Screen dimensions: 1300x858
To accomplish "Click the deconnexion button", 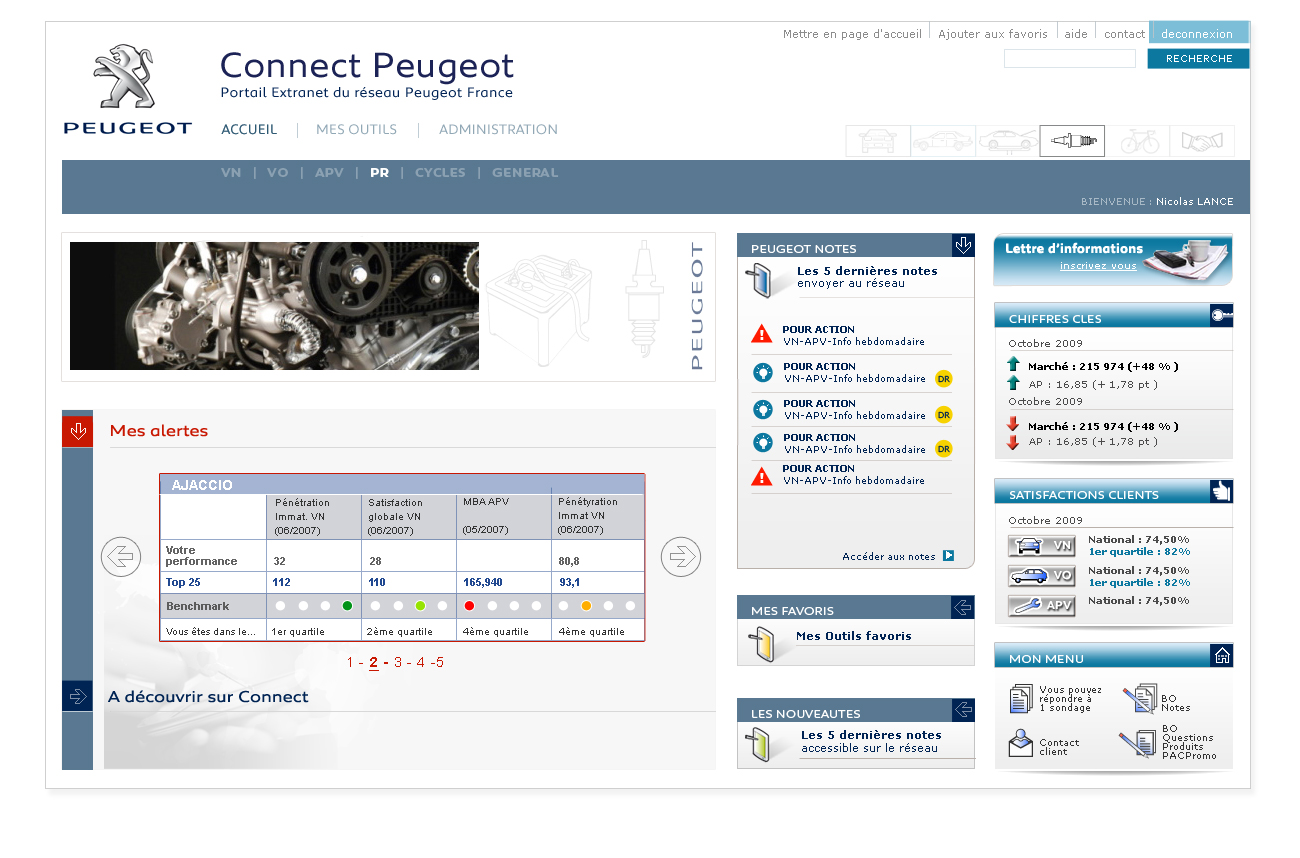I will (1199, 33).
